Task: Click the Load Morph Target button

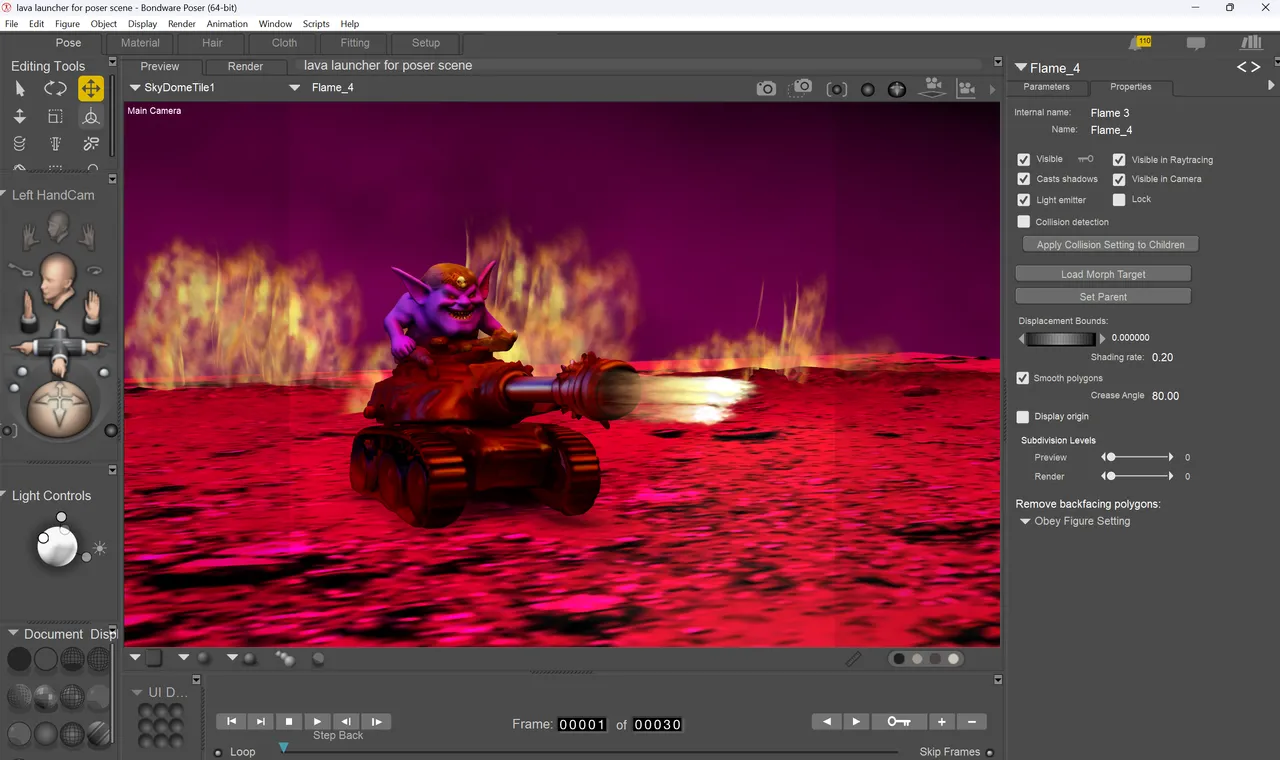Action: coord(1103,274)
